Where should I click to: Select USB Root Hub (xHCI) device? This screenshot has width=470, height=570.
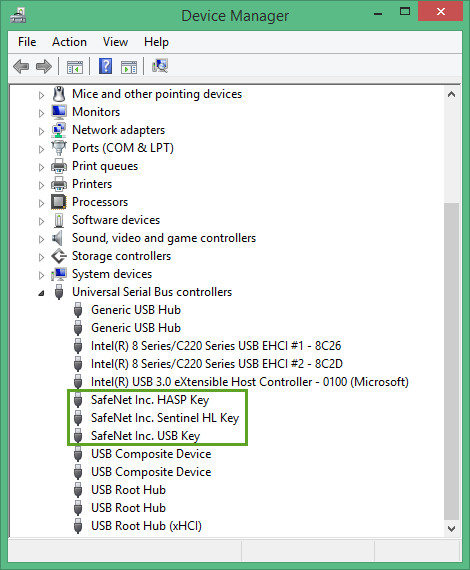[146, 526]
